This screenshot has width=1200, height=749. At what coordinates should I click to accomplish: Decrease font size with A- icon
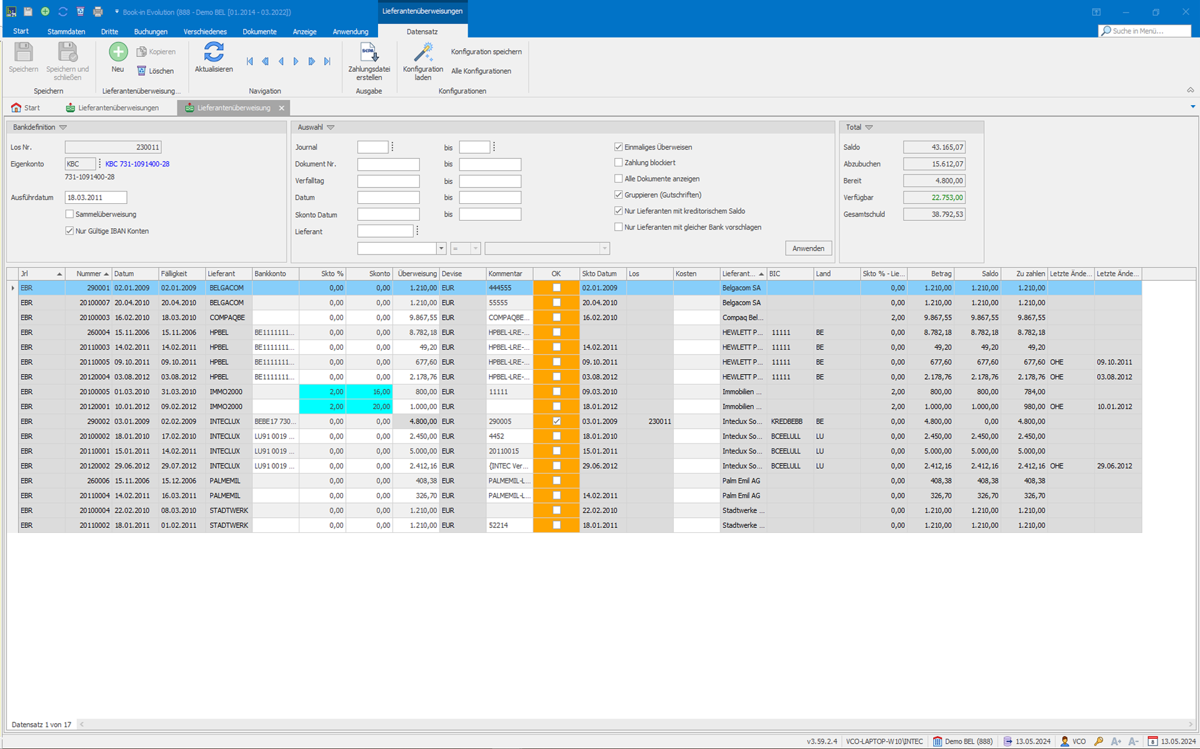1133,742
